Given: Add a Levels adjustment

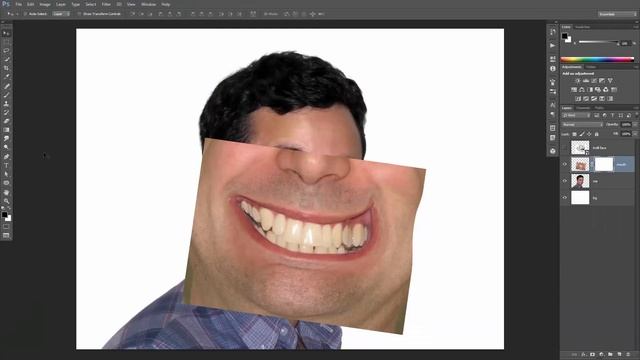Looking at the screenshot, I should (586, 81).
